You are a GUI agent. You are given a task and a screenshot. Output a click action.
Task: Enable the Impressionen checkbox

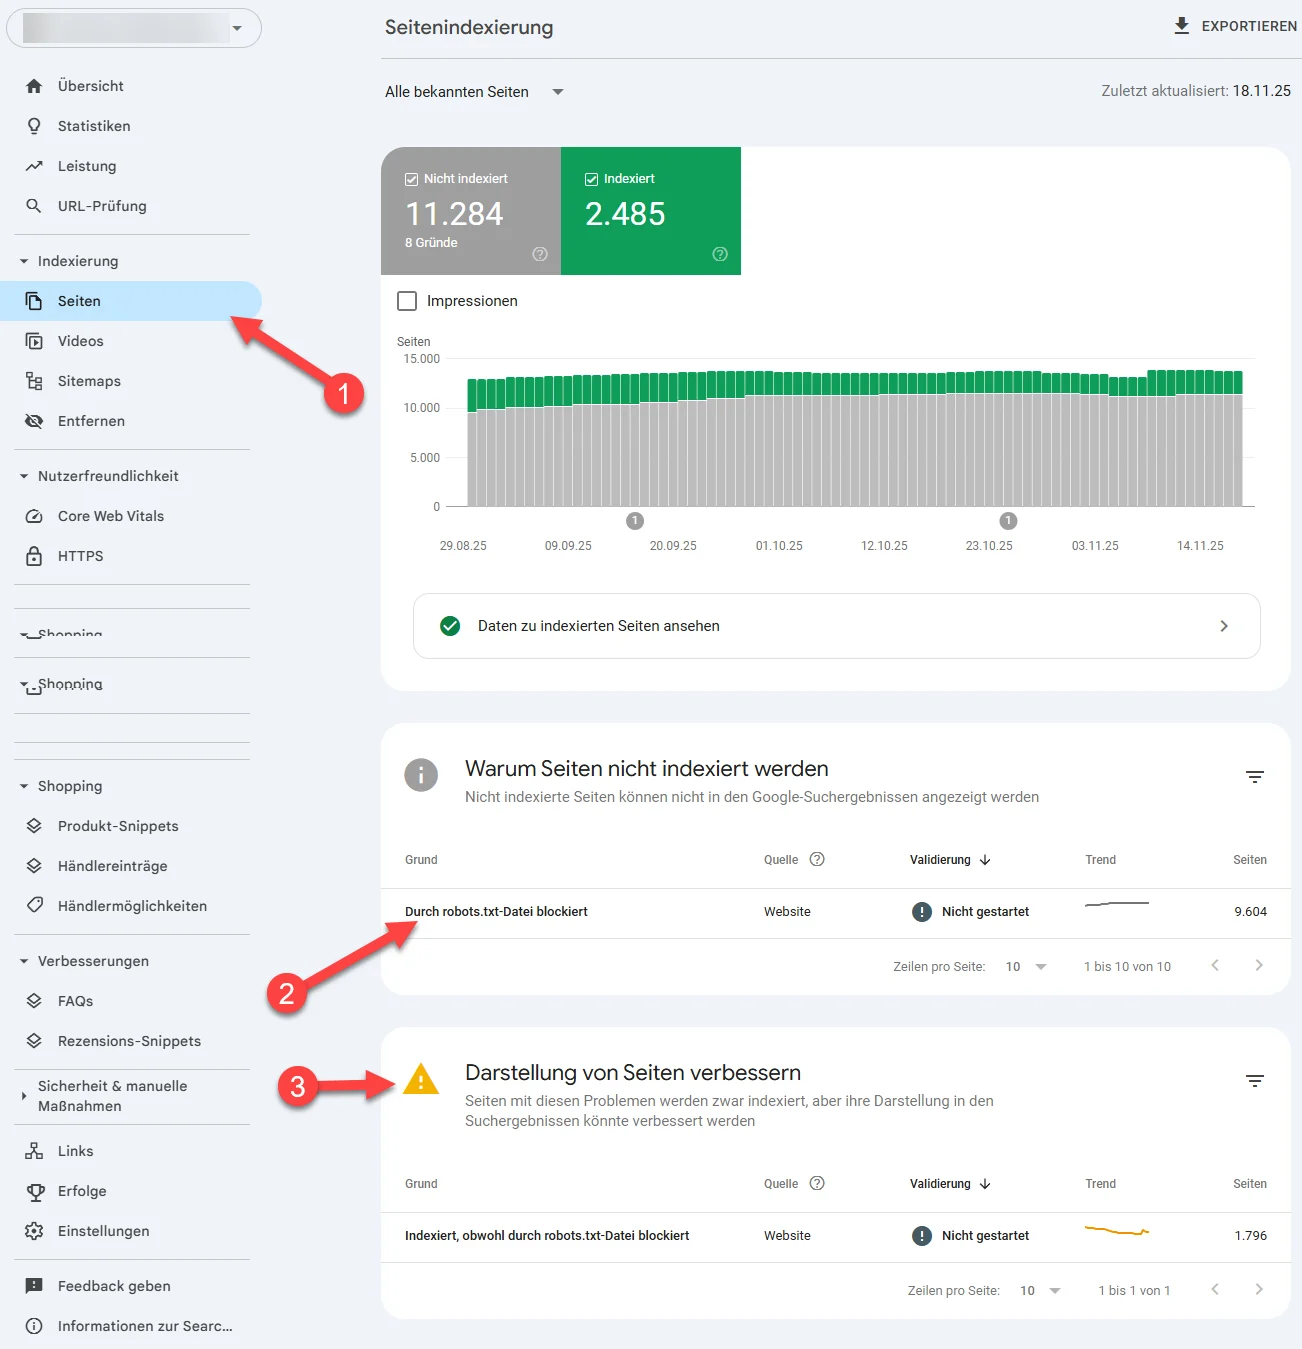tap(407, 300)
